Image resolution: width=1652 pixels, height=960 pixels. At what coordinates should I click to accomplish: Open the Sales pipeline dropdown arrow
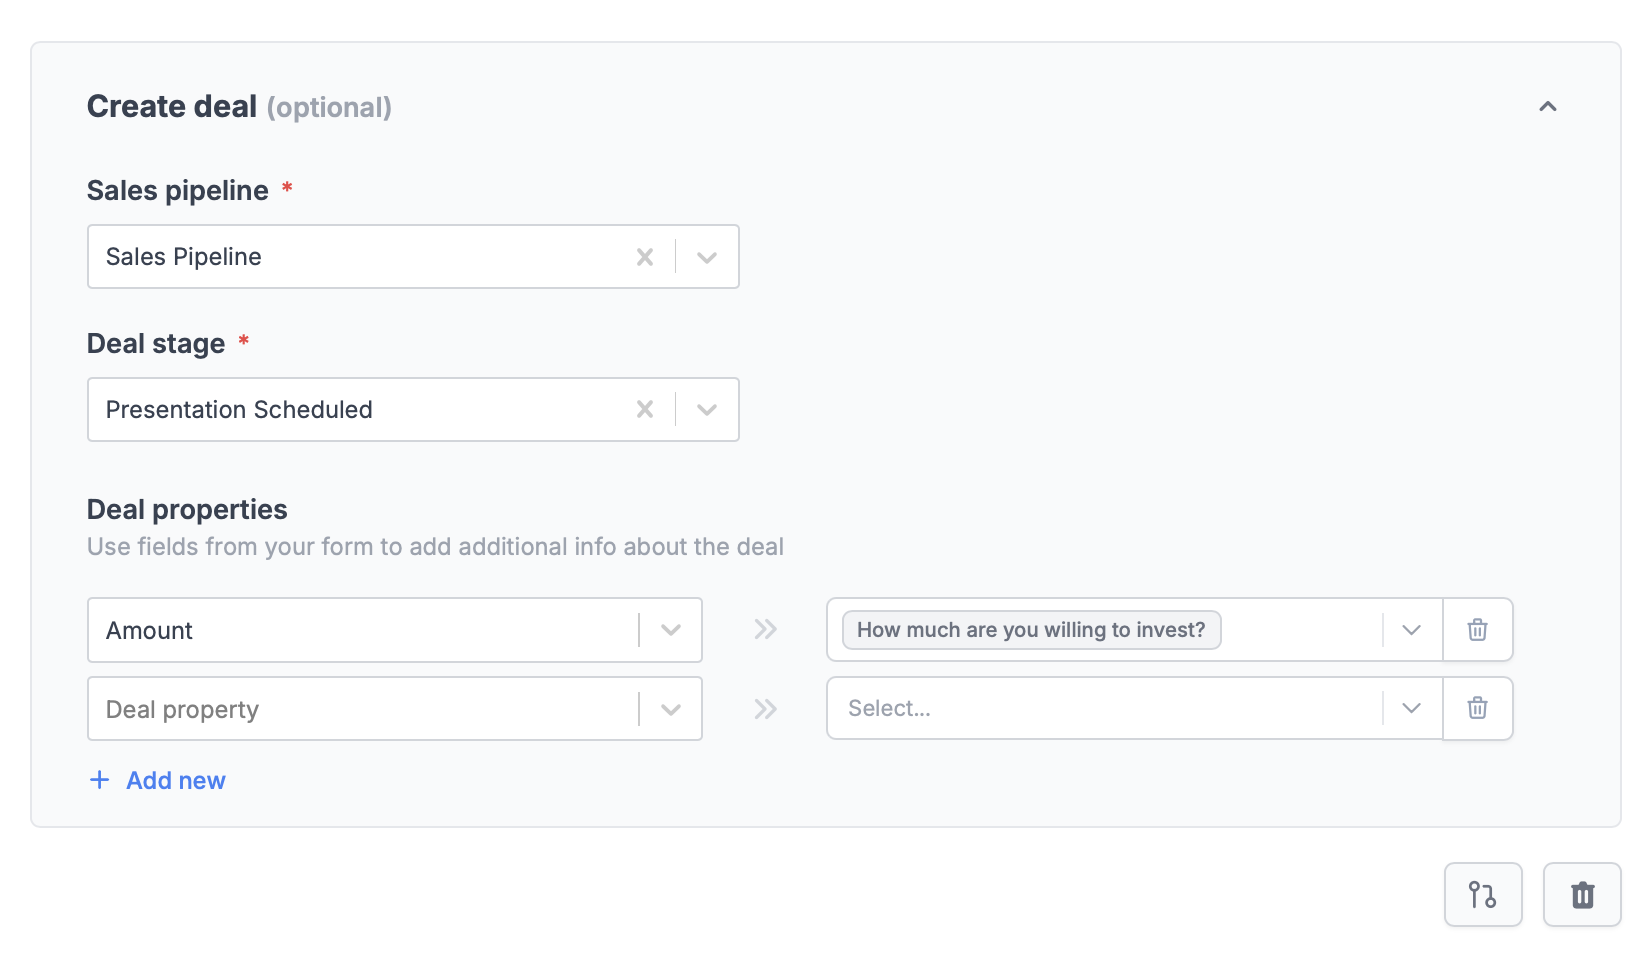(x=707, y=257)
